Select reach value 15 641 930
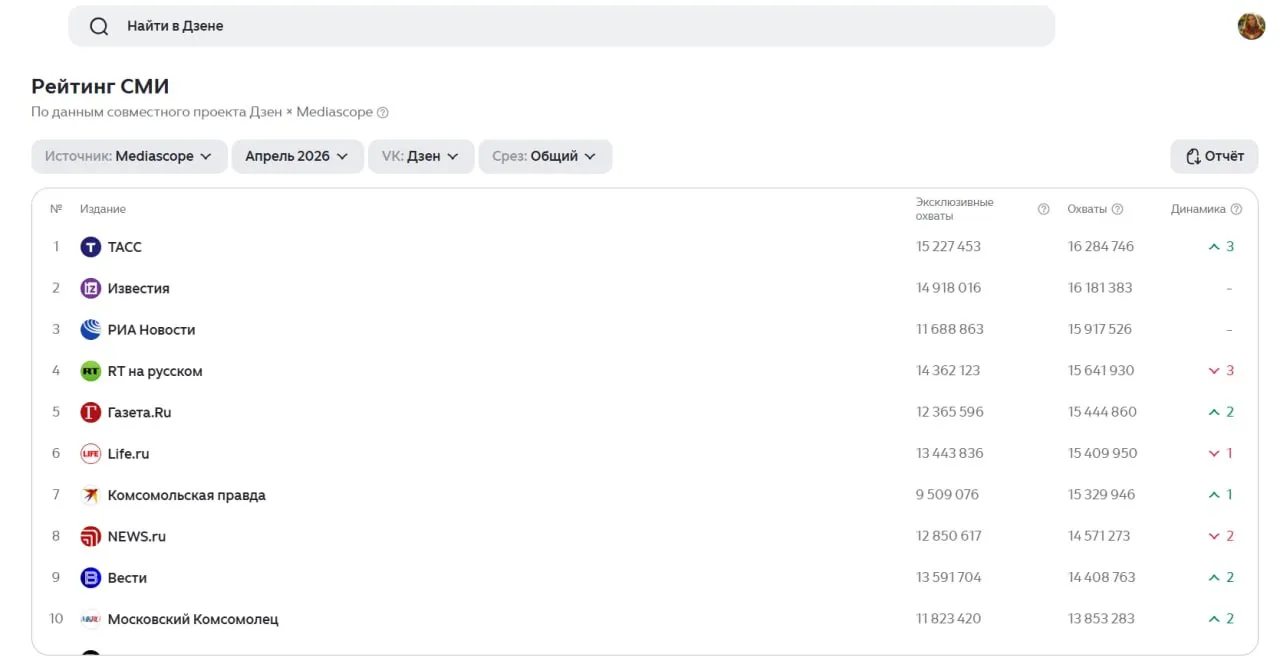Screen dimensions: 1280x667 point(1101,370)
